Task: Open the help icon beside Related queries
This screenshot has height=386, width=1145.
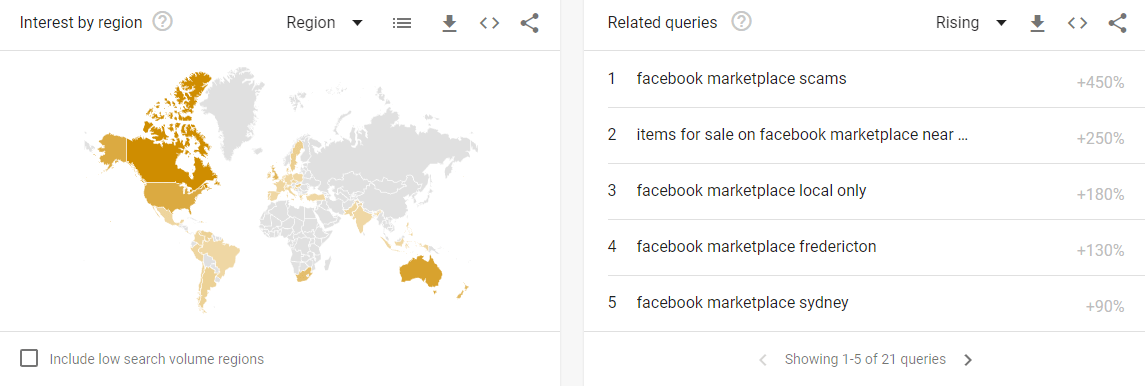Action: pyautogui.click(x=742, y=22)
